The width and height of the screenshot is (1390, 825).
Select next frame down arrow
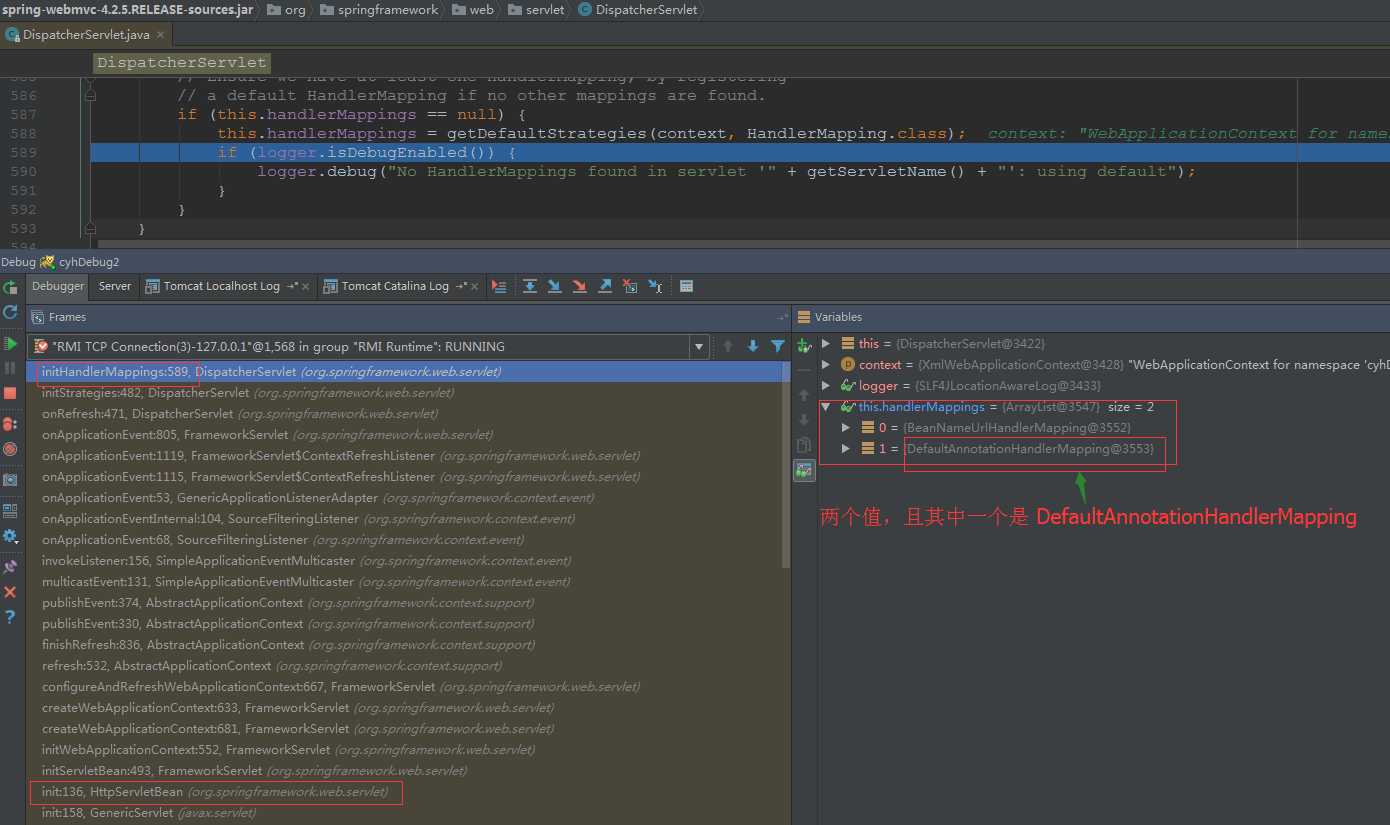(x=753, y=346)
